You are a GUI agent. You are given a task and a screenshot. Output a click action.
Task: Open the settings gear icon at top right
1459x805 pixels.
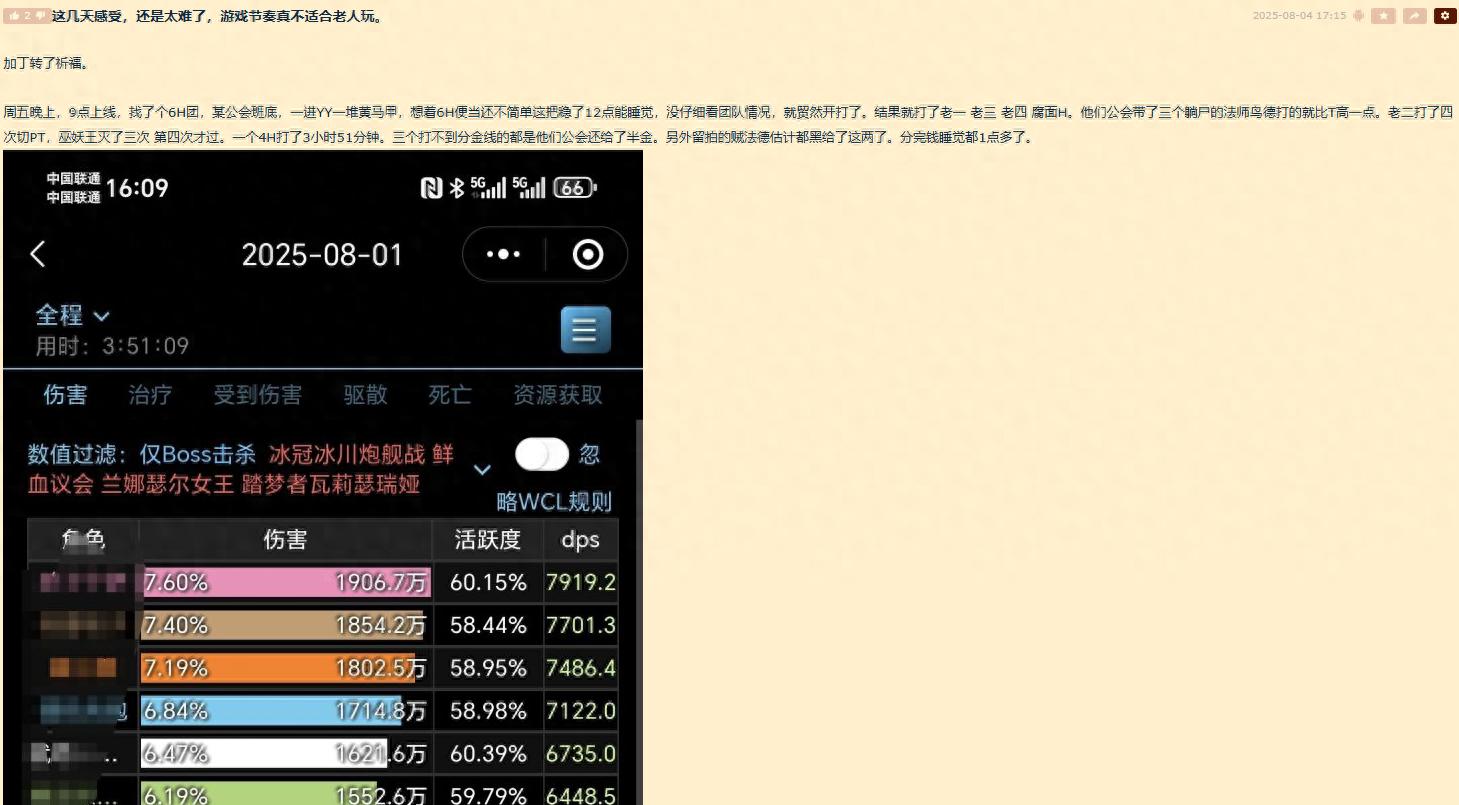pos(1443,15)
